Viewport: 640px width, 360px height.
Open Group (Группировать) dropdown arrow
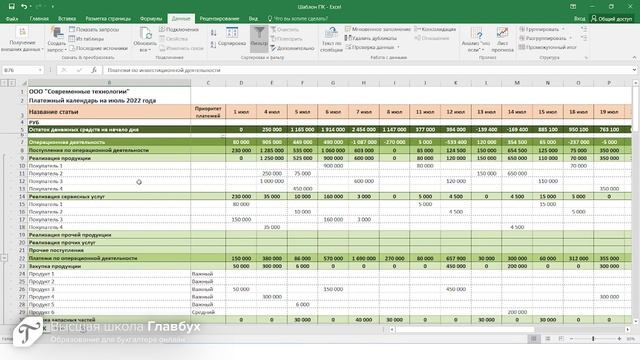point(563,29)
